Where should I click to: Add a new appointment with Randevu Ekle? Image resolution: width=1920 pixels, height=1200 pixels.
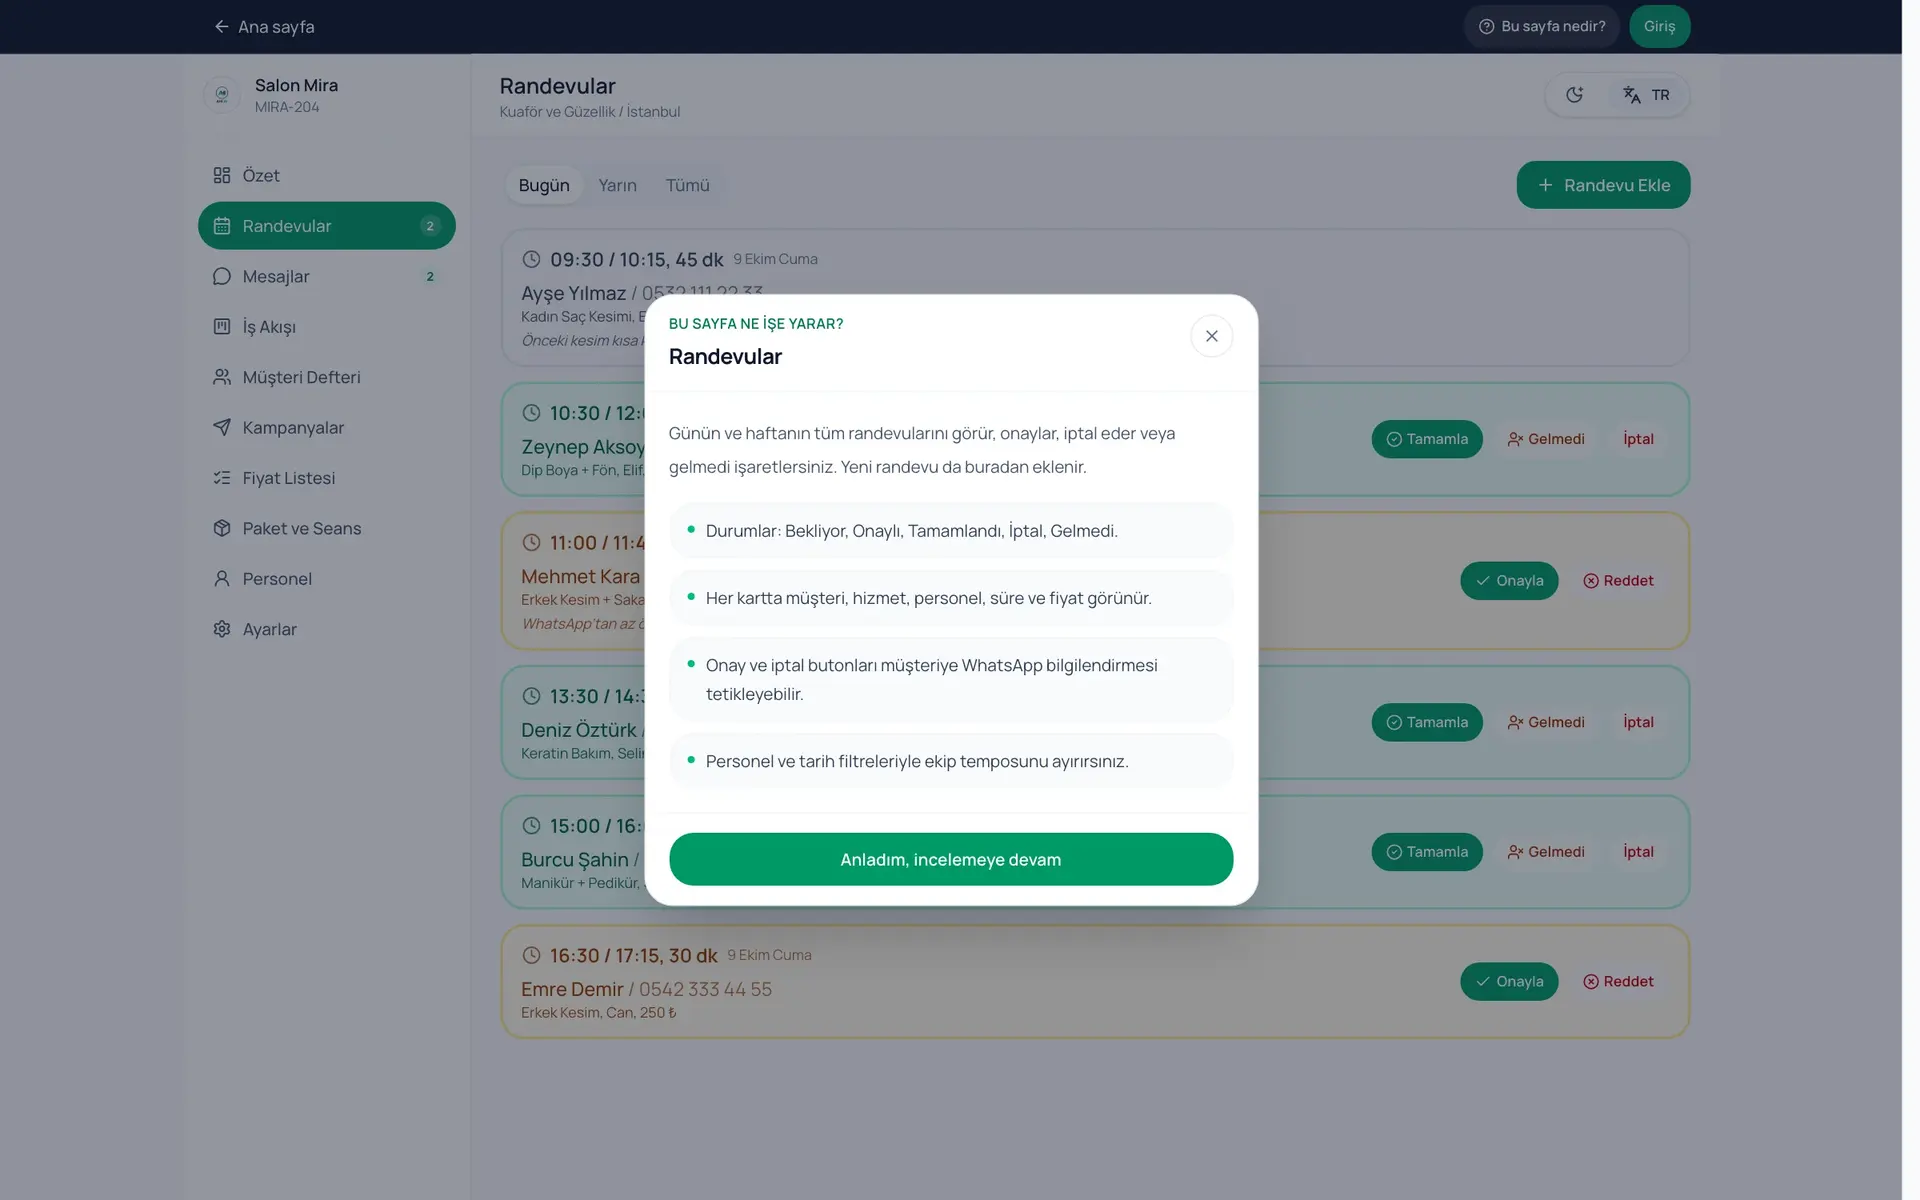[1603, 185]
